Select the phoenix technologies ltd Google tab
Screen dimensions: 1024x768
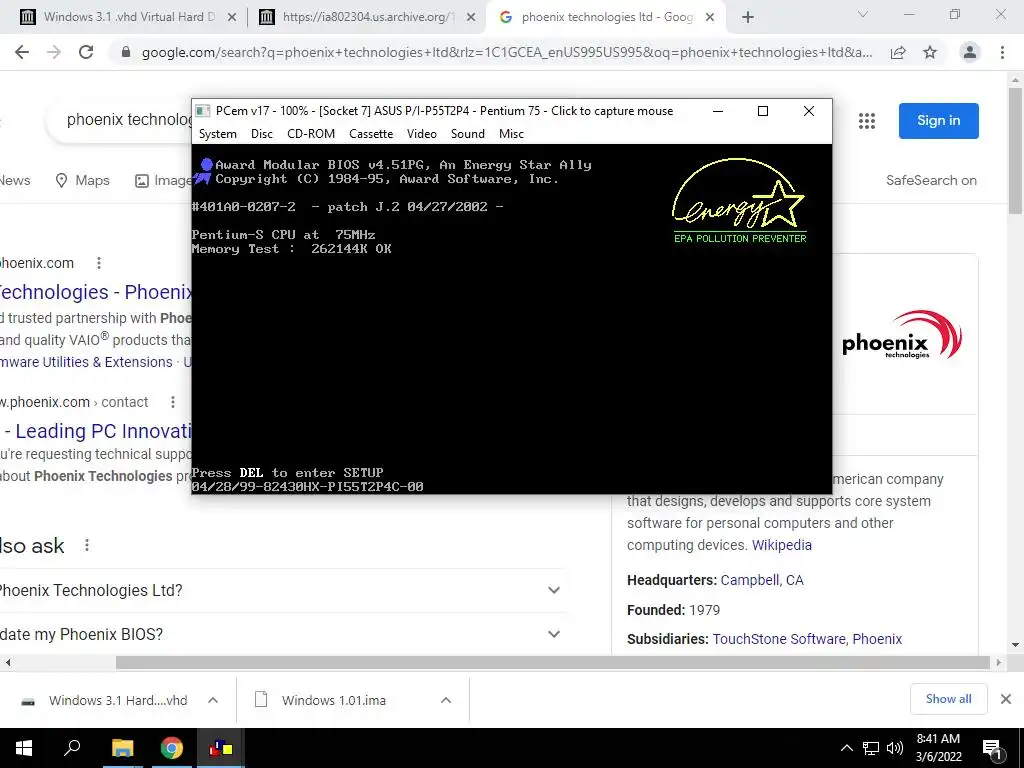pyautogui.click(x=607, y=17)
